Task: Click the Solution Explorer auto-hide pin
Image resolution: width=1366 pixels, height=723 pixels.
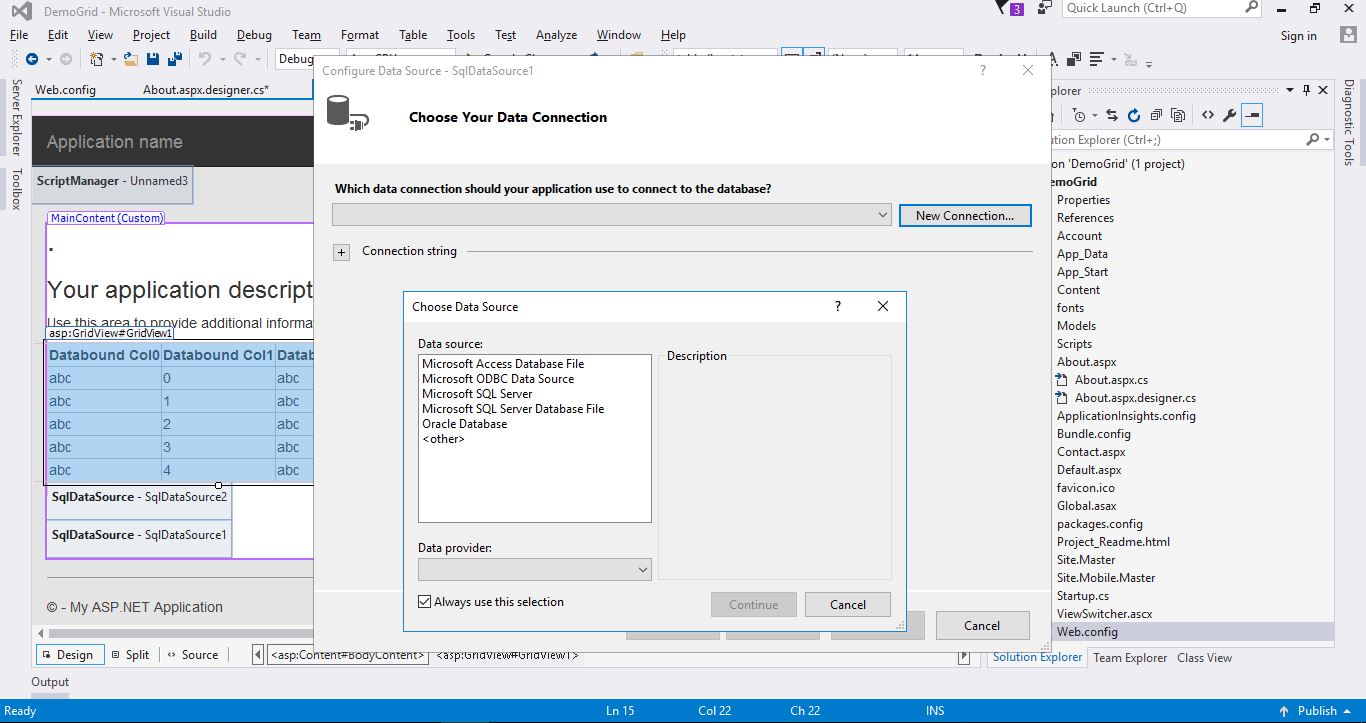Action: (x=1305, y=90)
